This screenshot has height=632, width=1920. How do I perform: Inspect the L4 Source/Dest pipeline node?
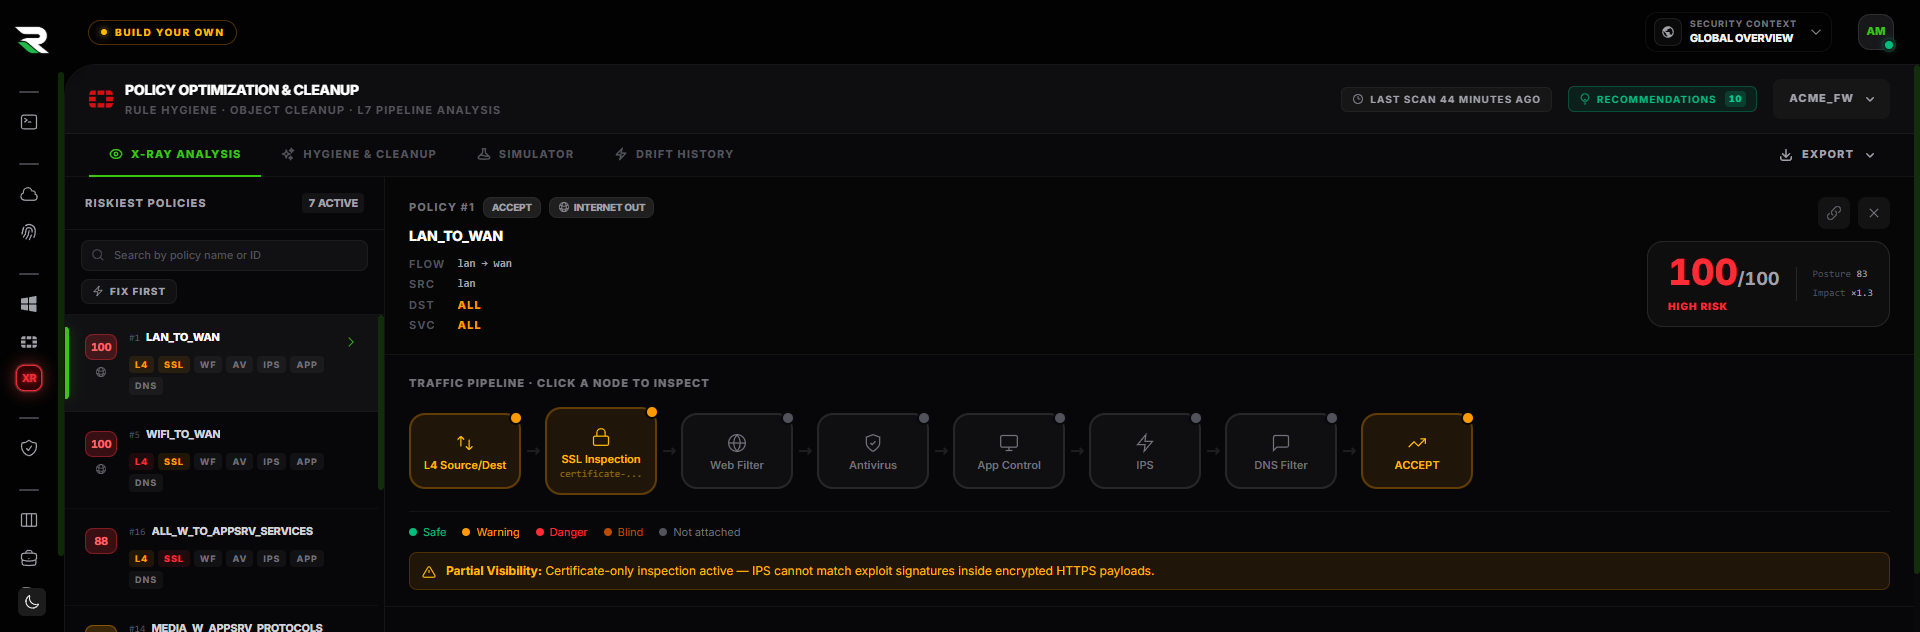coord(465,451)
